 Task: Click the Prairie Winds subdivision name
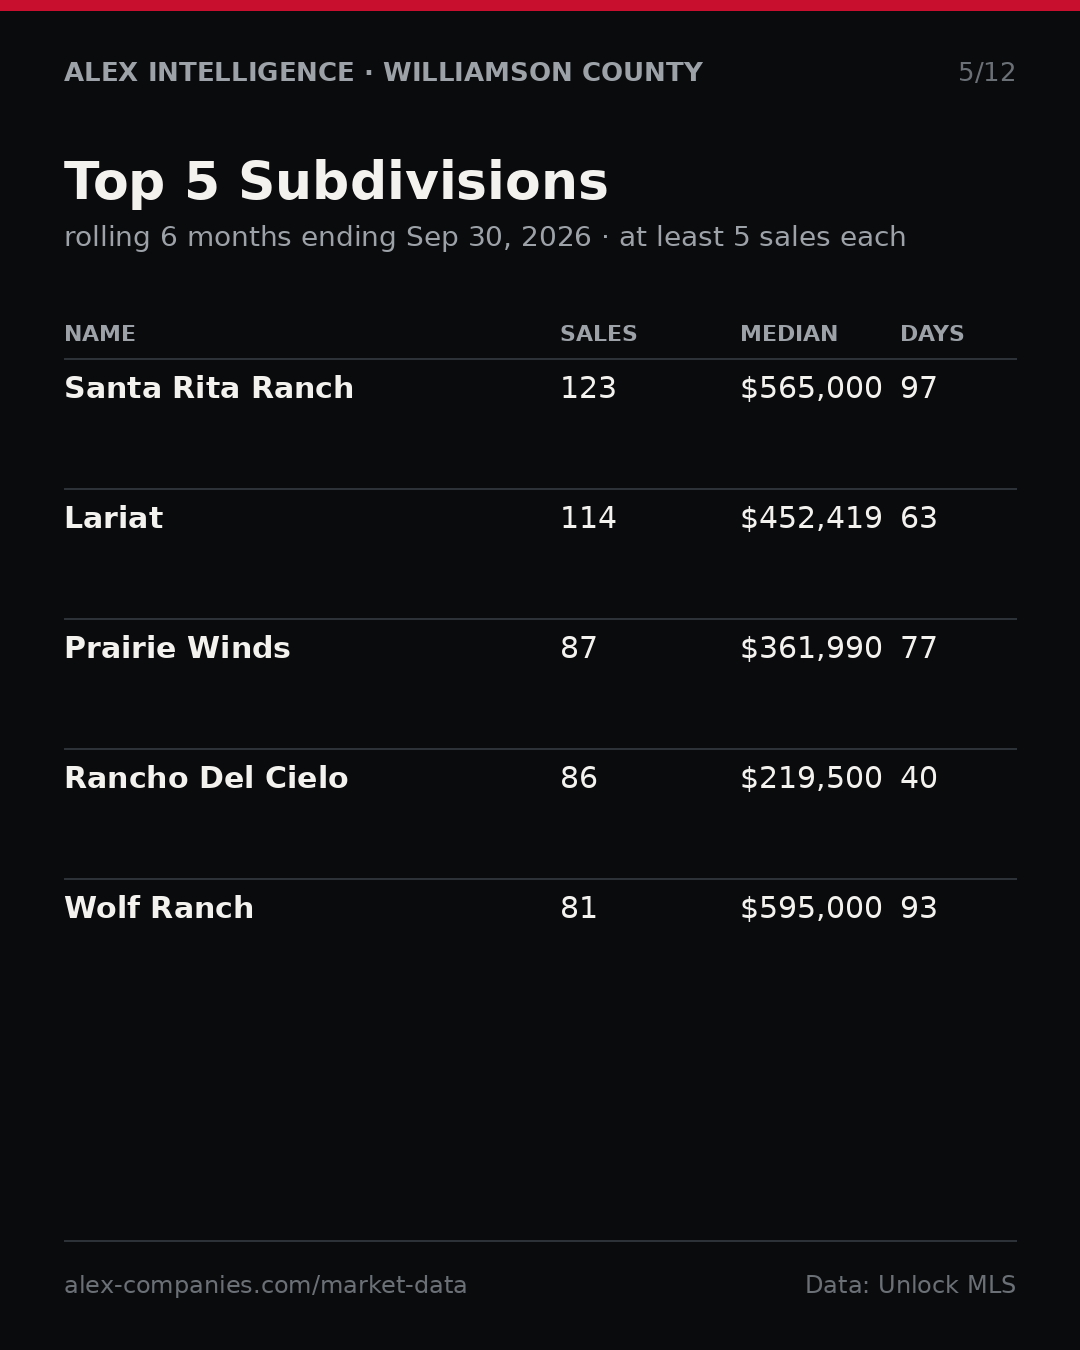177,649
